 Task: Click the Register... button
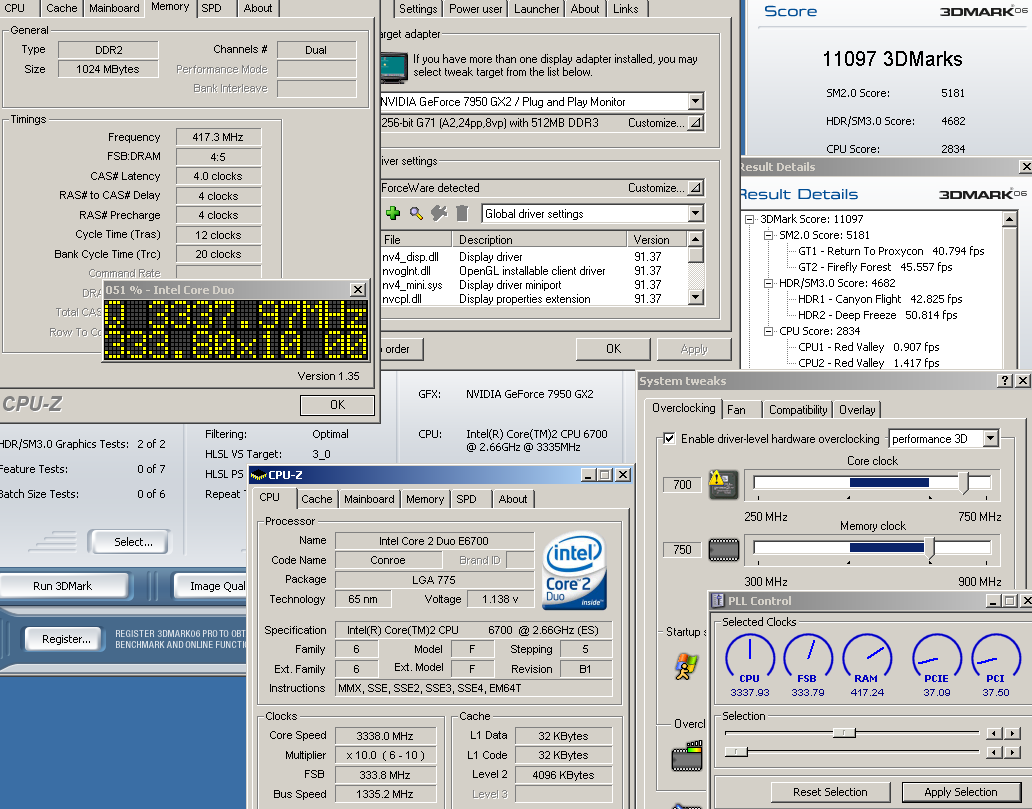(66, 639)
